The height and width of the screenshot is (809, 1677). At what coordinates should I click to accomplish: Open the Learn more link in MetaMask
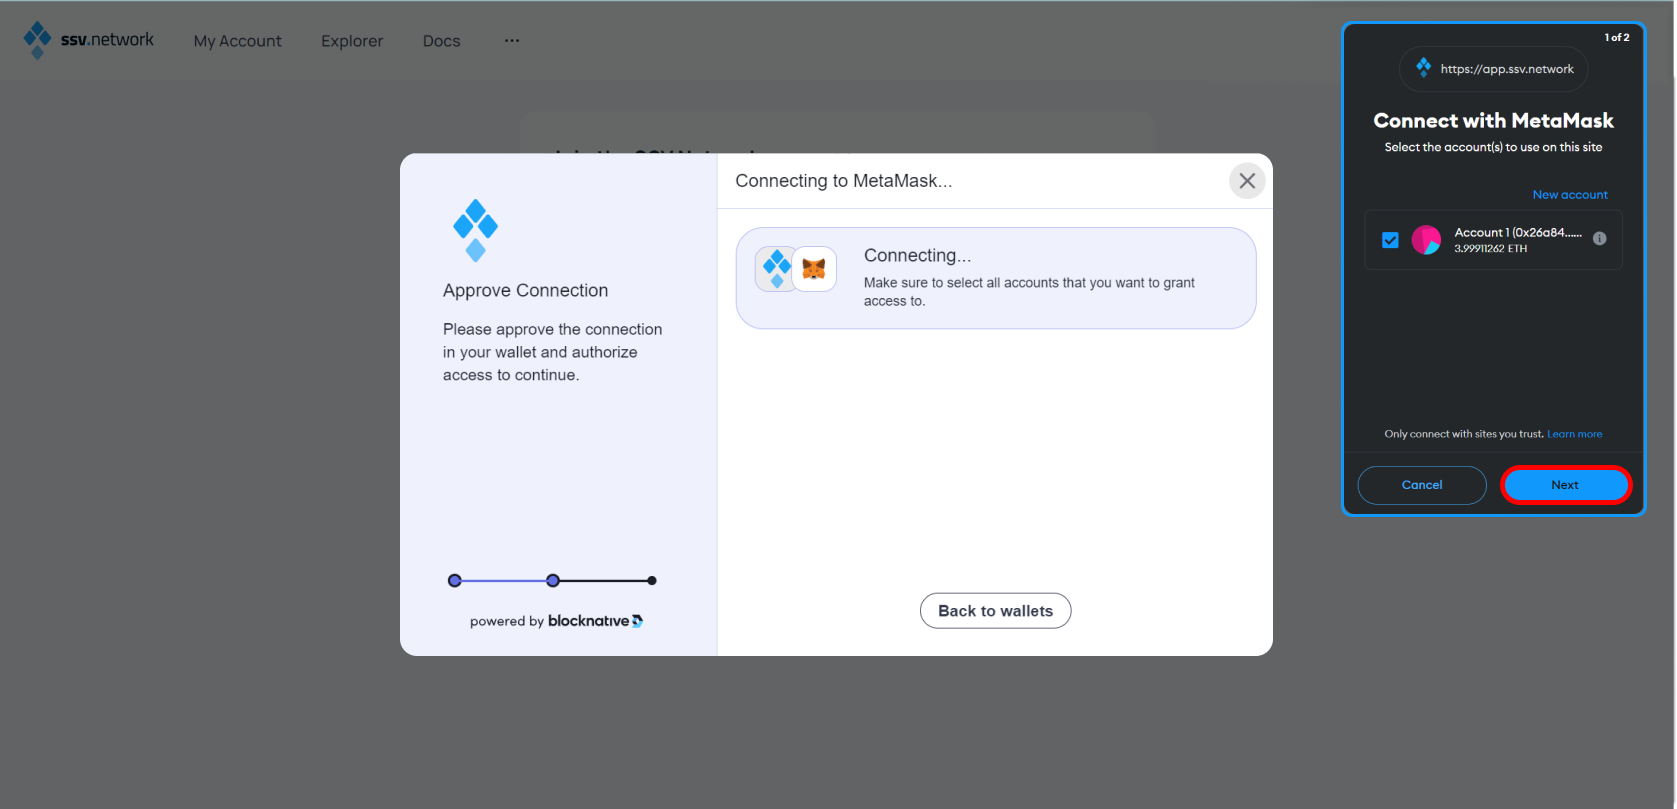[1575, 434]
